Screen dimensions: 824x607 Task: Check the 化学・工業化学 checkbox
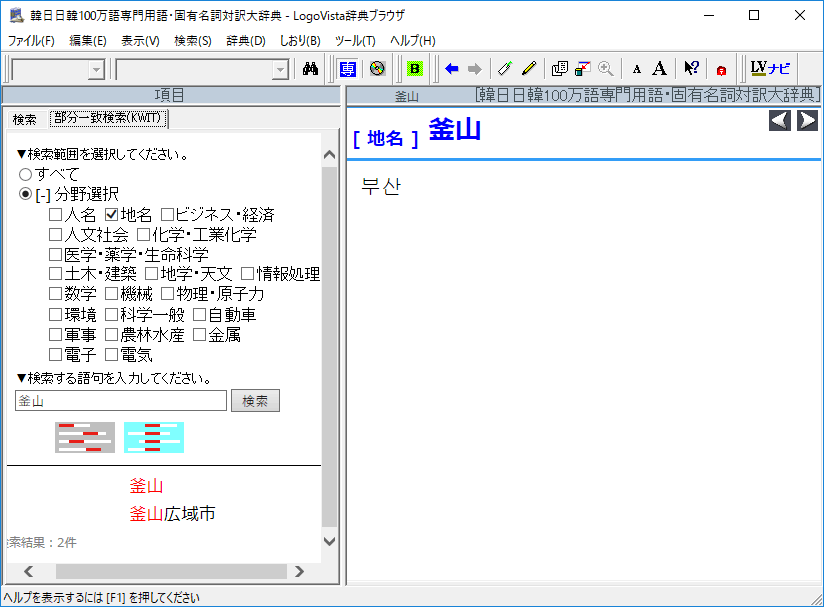[x=143, y=234]
